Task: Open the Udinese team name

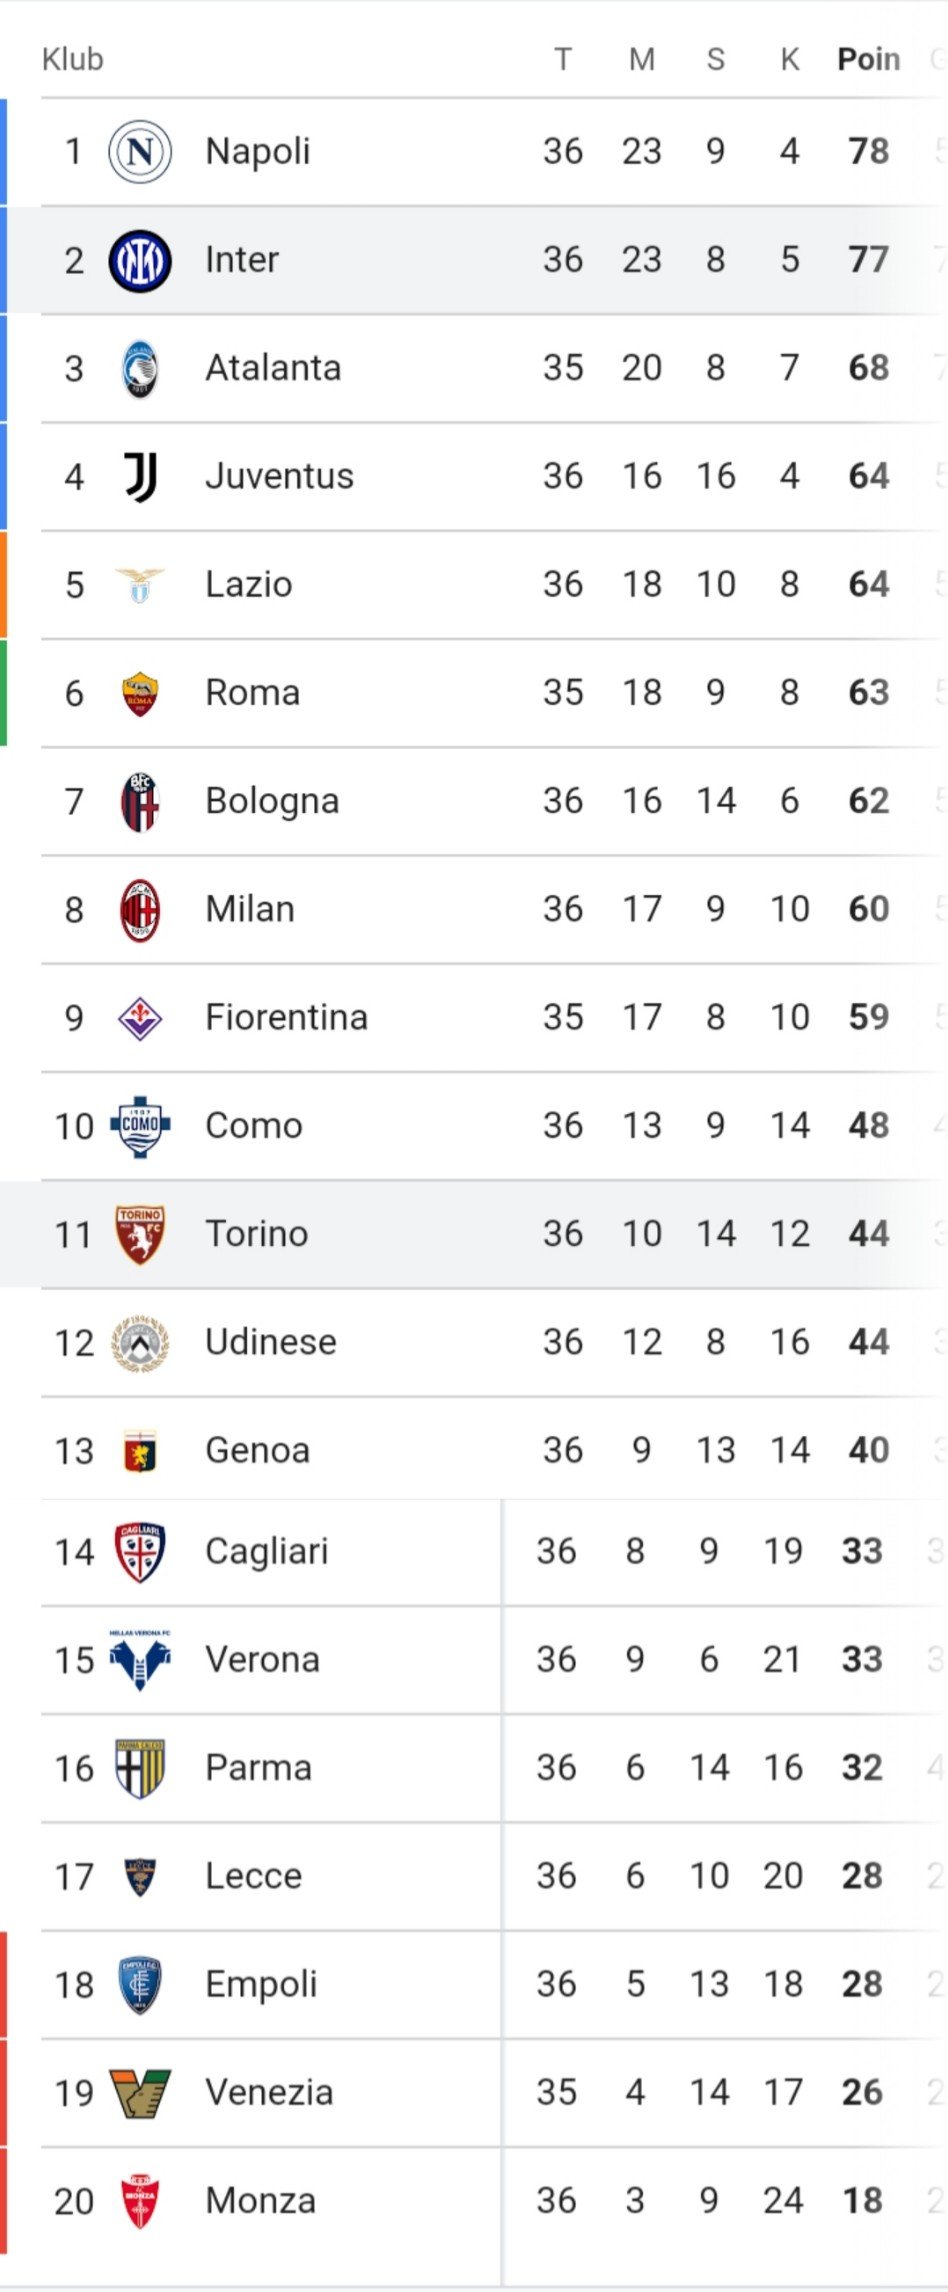Action: [271, 1342]
